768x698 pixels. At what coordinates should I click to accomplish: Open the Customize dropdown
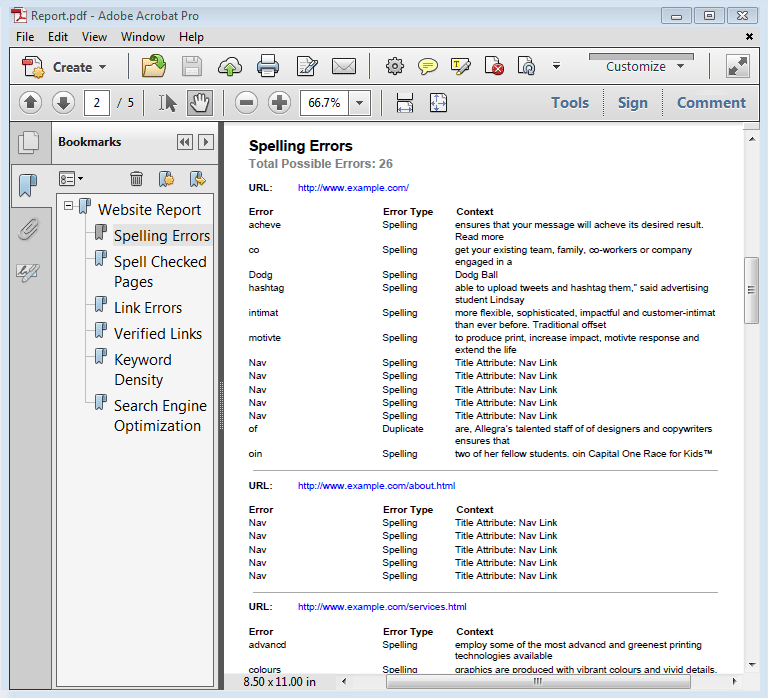click(x=645, y=67)
